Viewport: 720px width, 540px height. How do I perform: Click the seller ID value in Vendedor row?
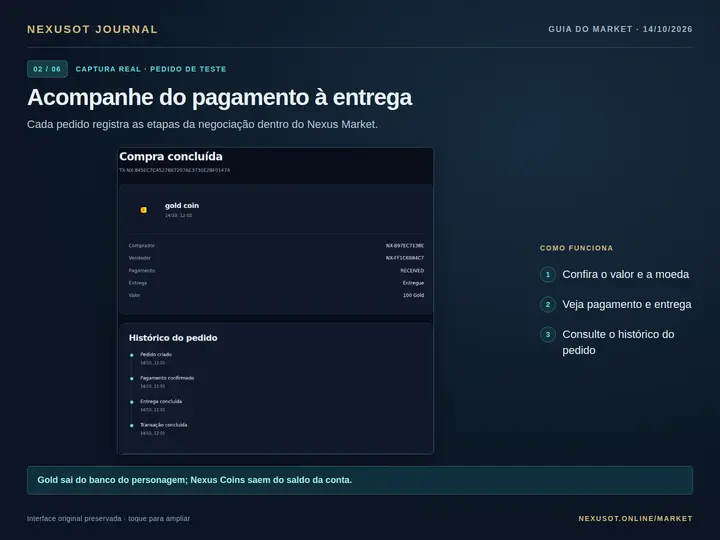point(405,258)
